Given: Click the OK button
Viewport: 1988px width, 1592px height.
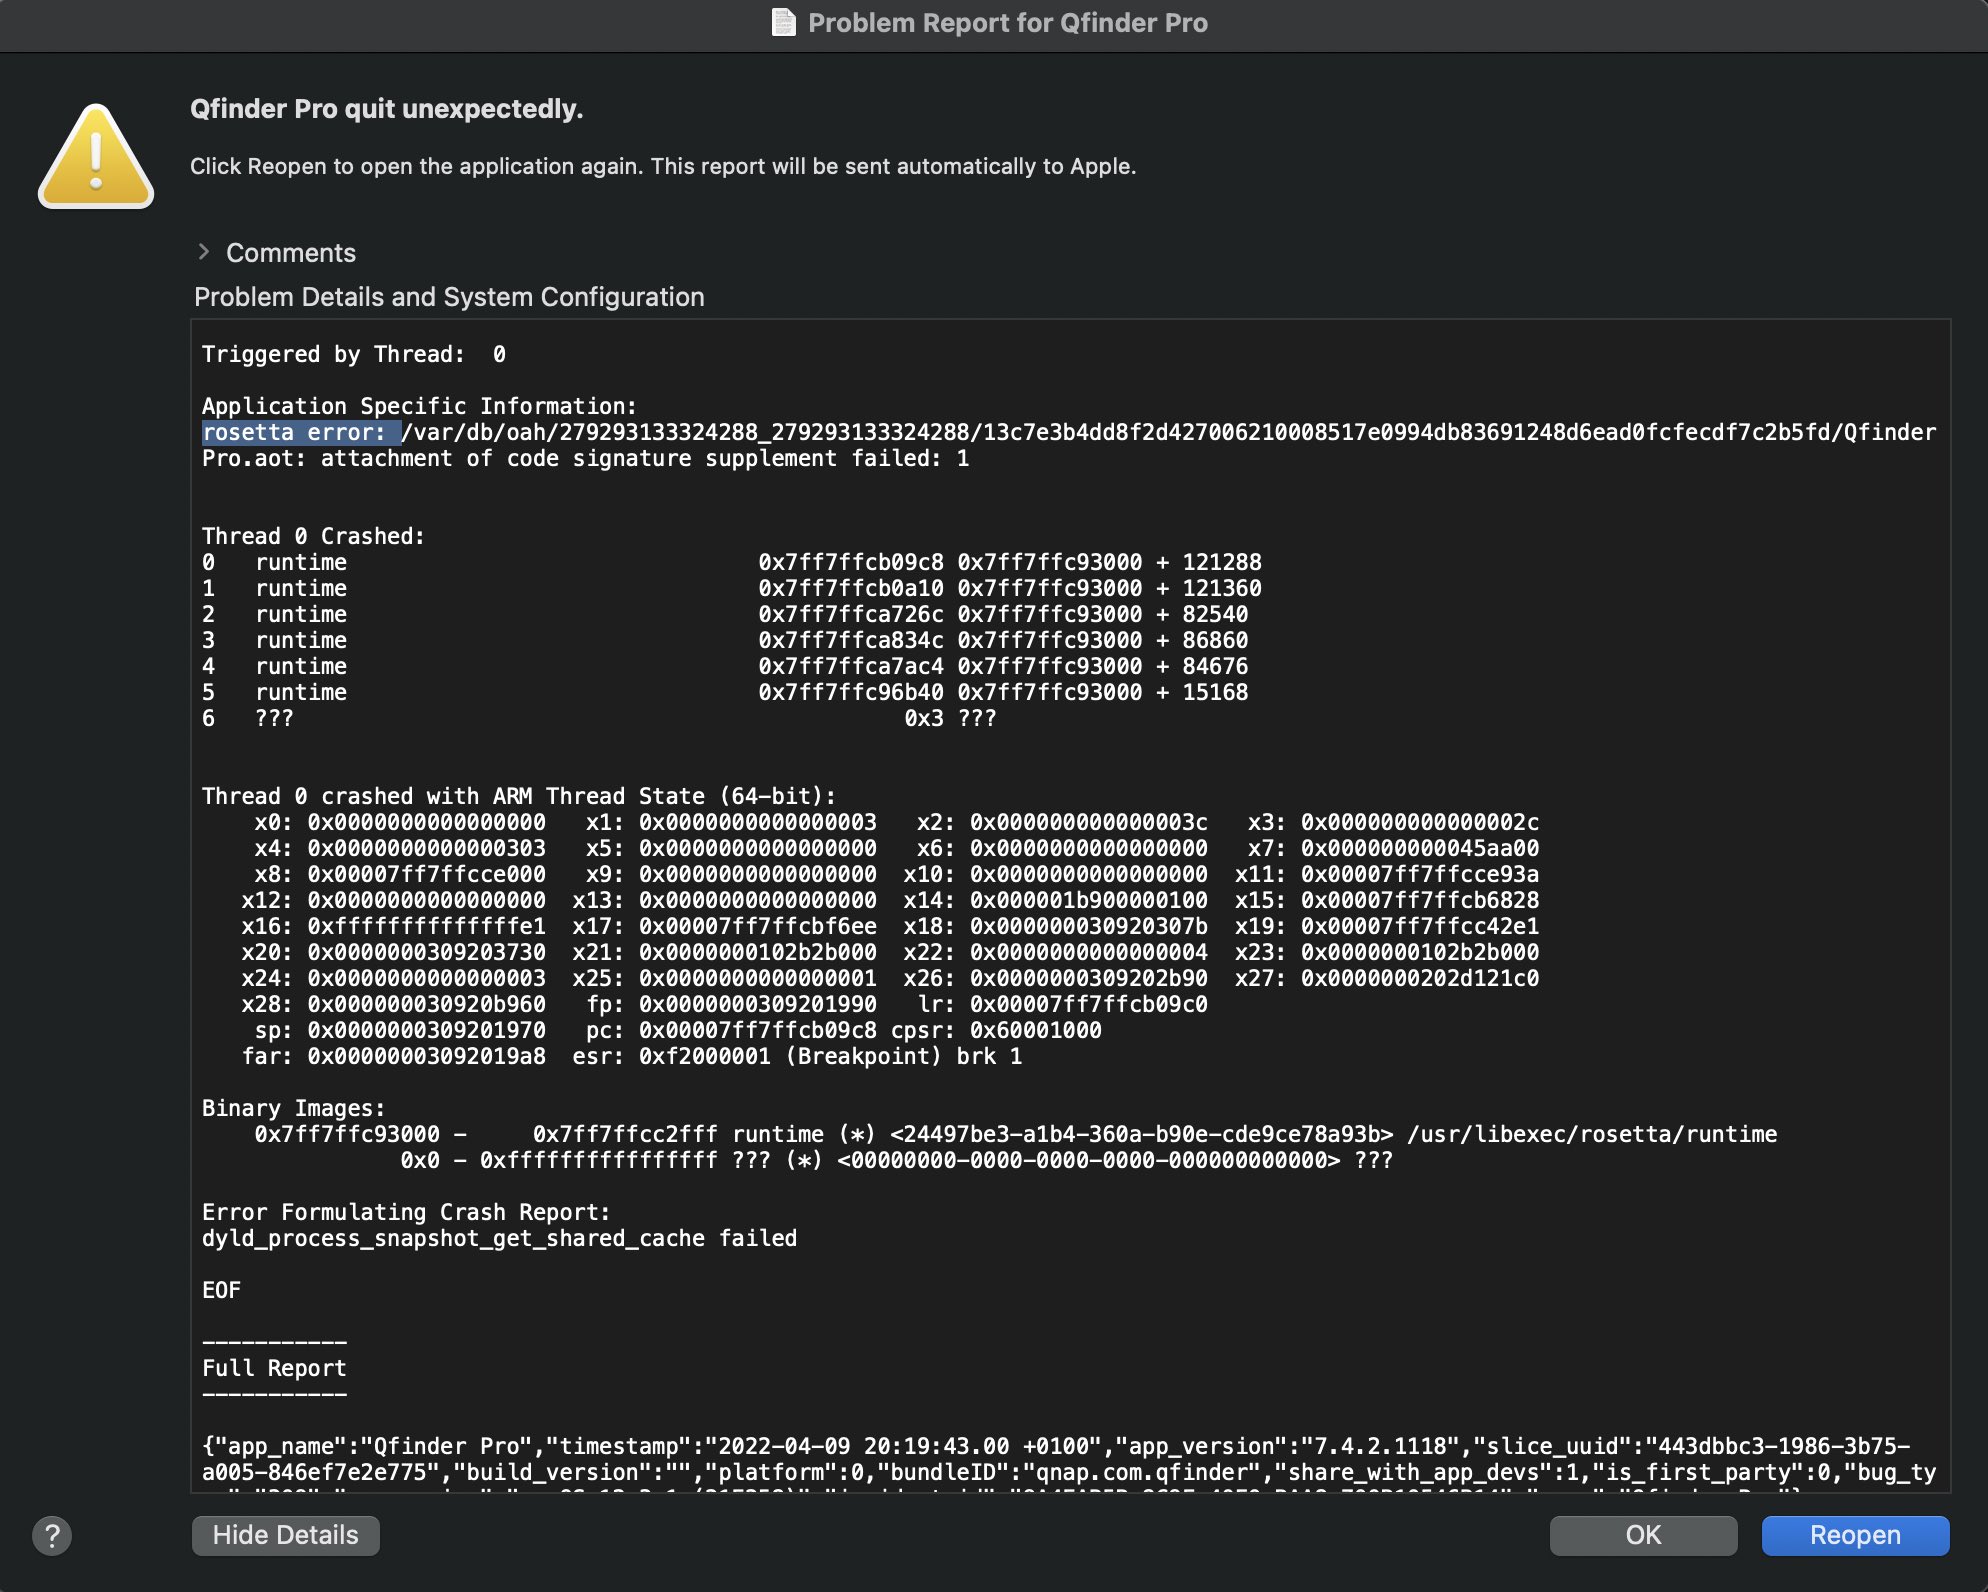Looking at the screenshot, I should [1642, 1535].
